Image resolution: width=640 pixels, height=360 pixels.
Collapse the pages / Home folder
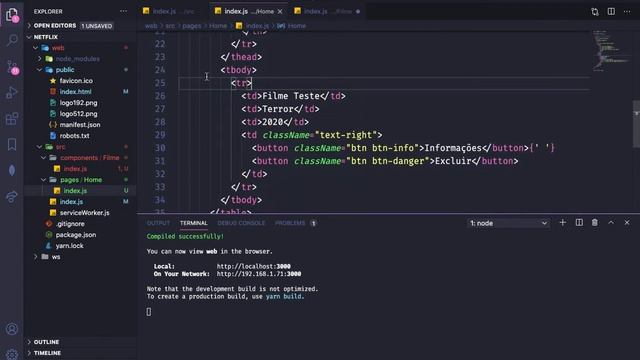[x=80, y=180]
